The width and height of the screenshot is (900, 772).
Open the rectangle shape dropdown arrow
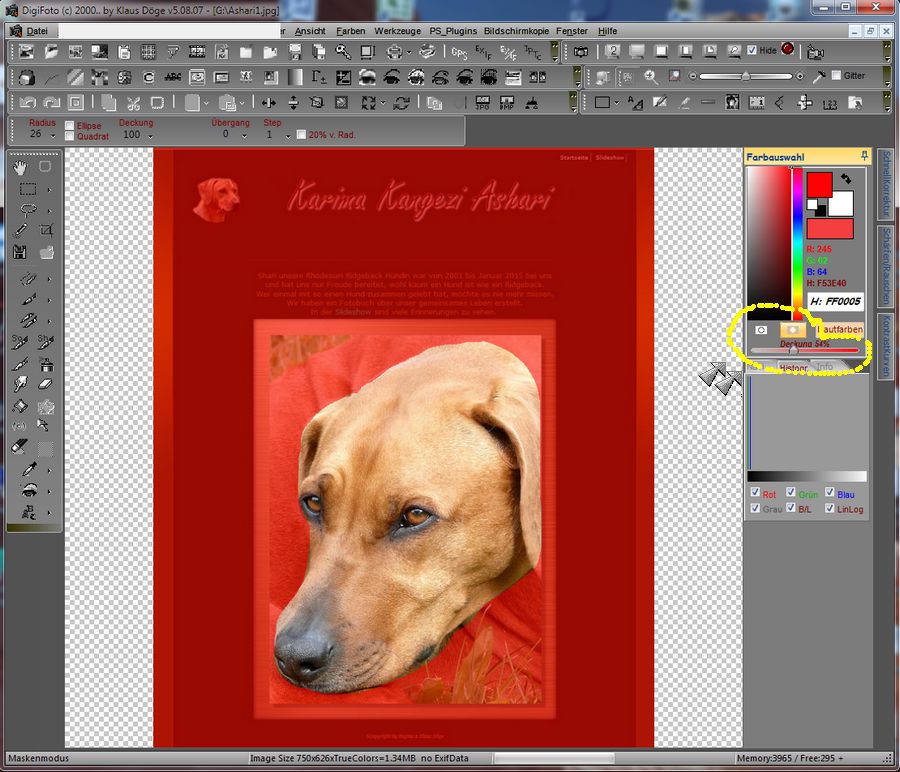617,102
